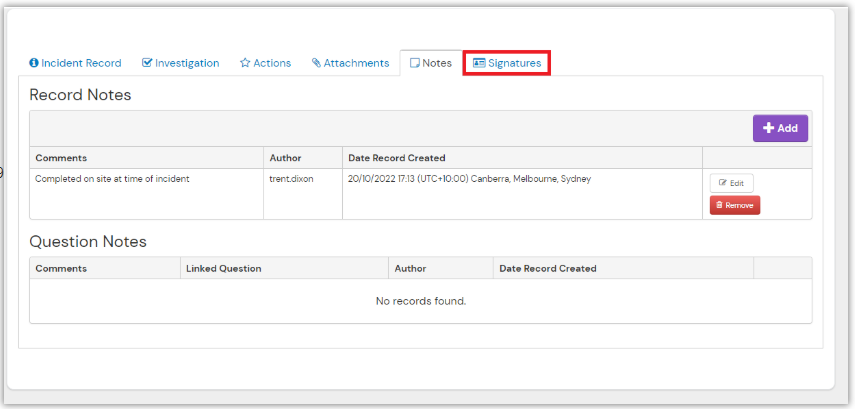Click the paperclip icon beside Attachments
The height and width of the screenshot is (409, 855).
pos(316,63)
